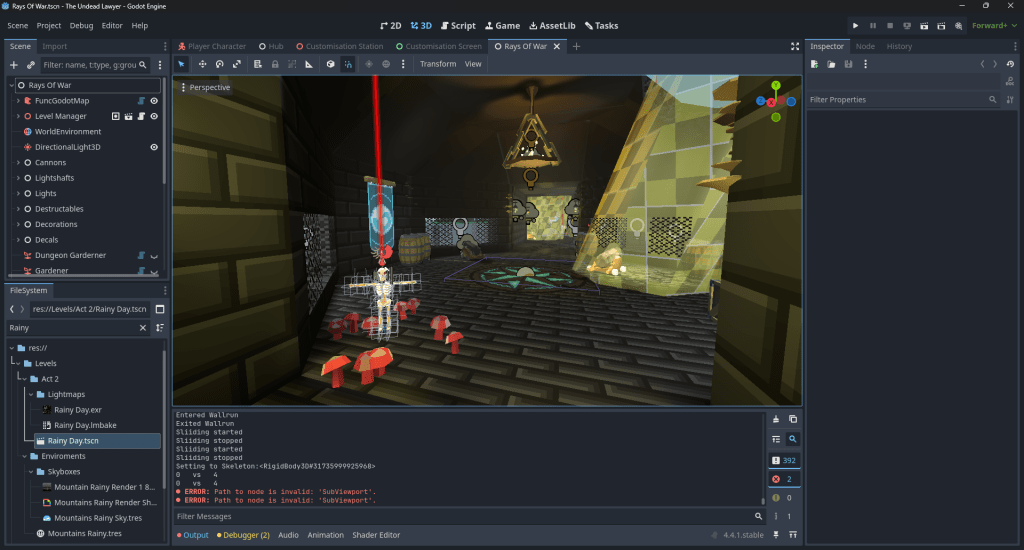1024x550 pixels.
Task: Open the Inspector object history icon
Action: click(1009, 64)
